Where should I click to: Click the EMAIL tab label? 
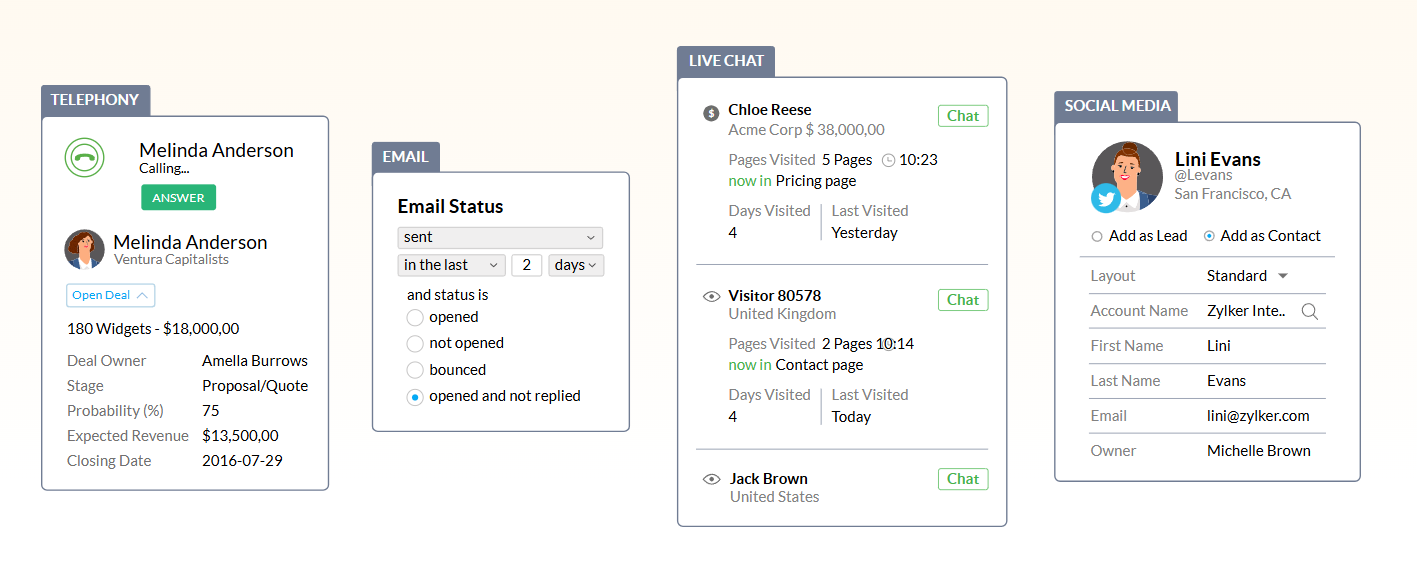[405, 157]
